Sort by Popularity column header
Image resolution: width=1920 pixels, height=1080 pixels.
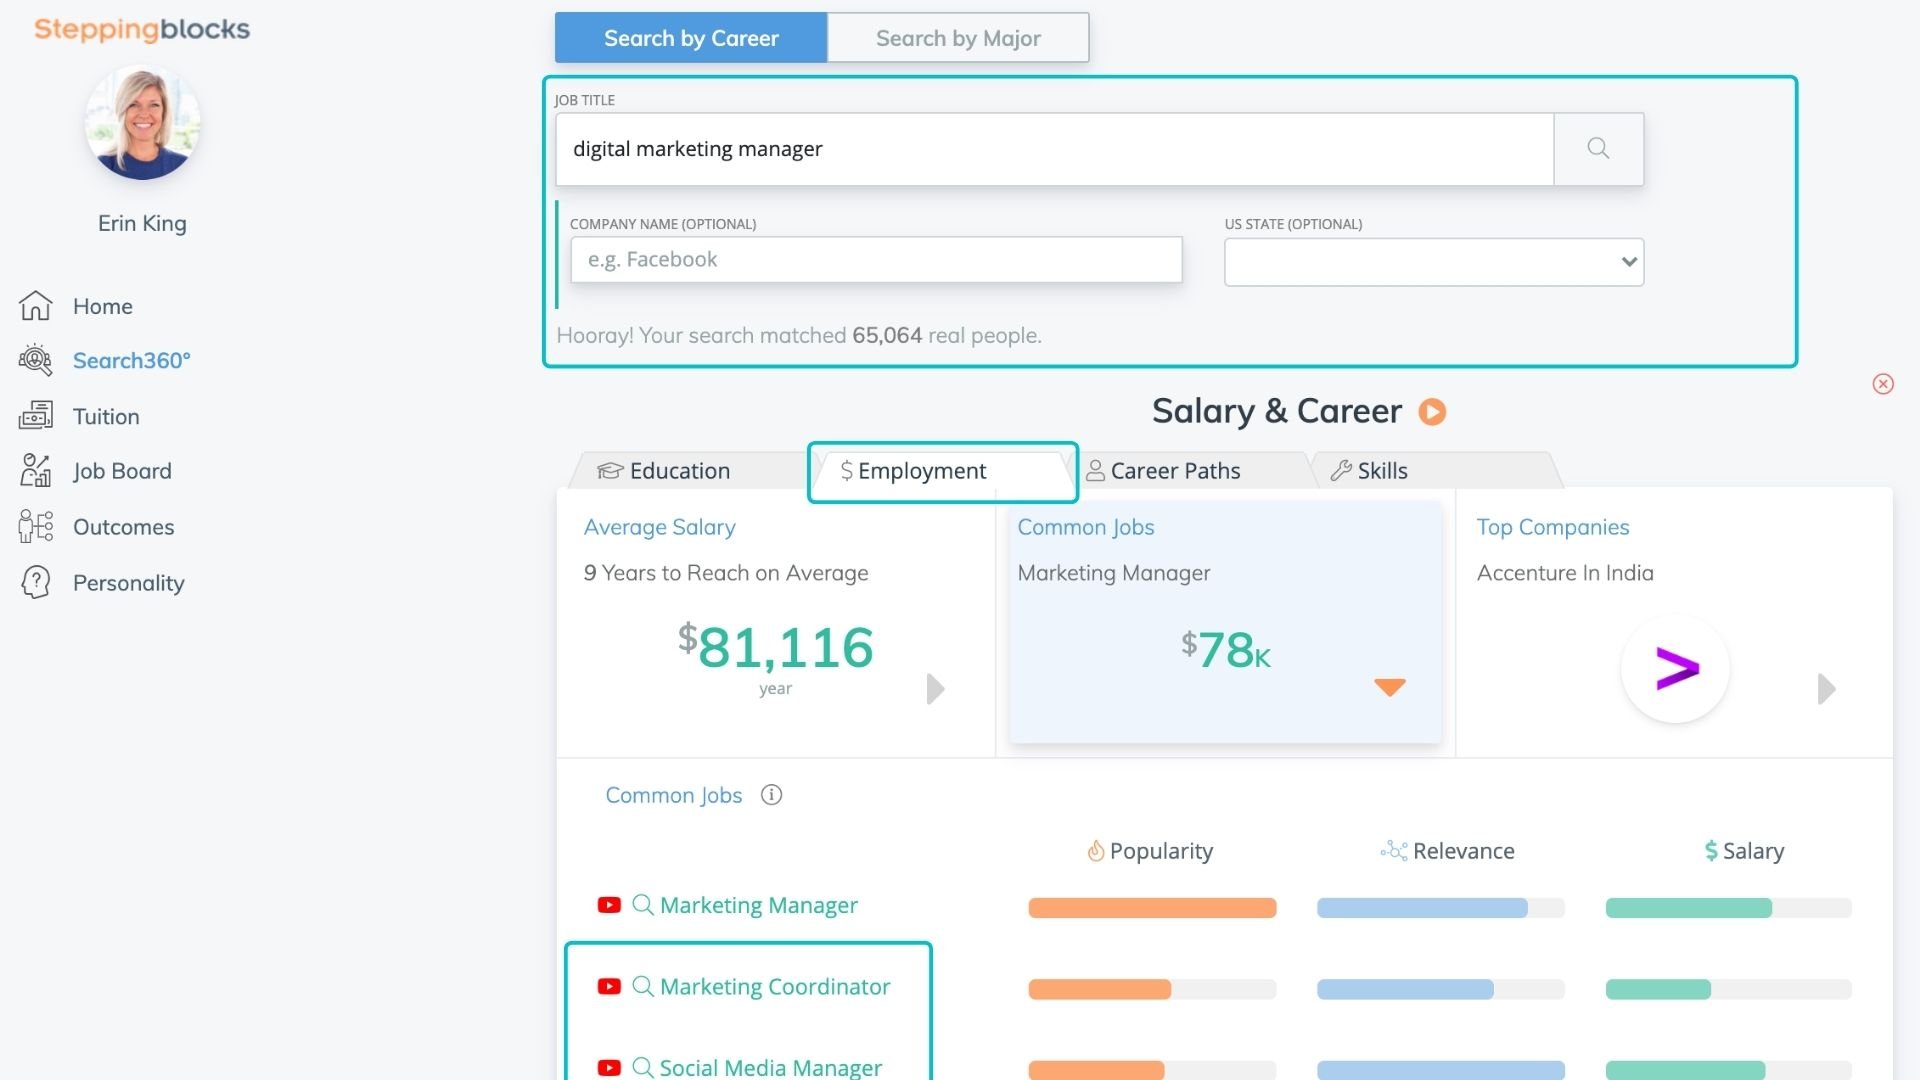(x=1150, y=851)
